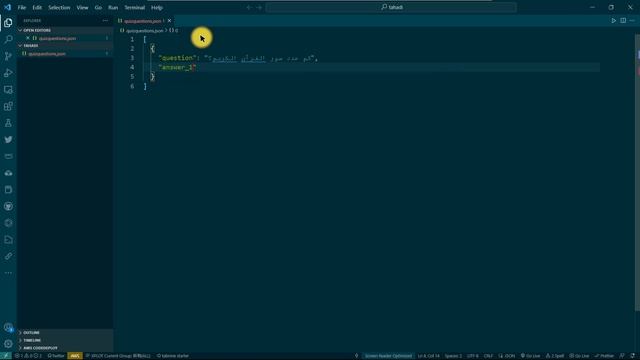
Task: Open the Terminal menu
Action: click(x=135, y=7)
